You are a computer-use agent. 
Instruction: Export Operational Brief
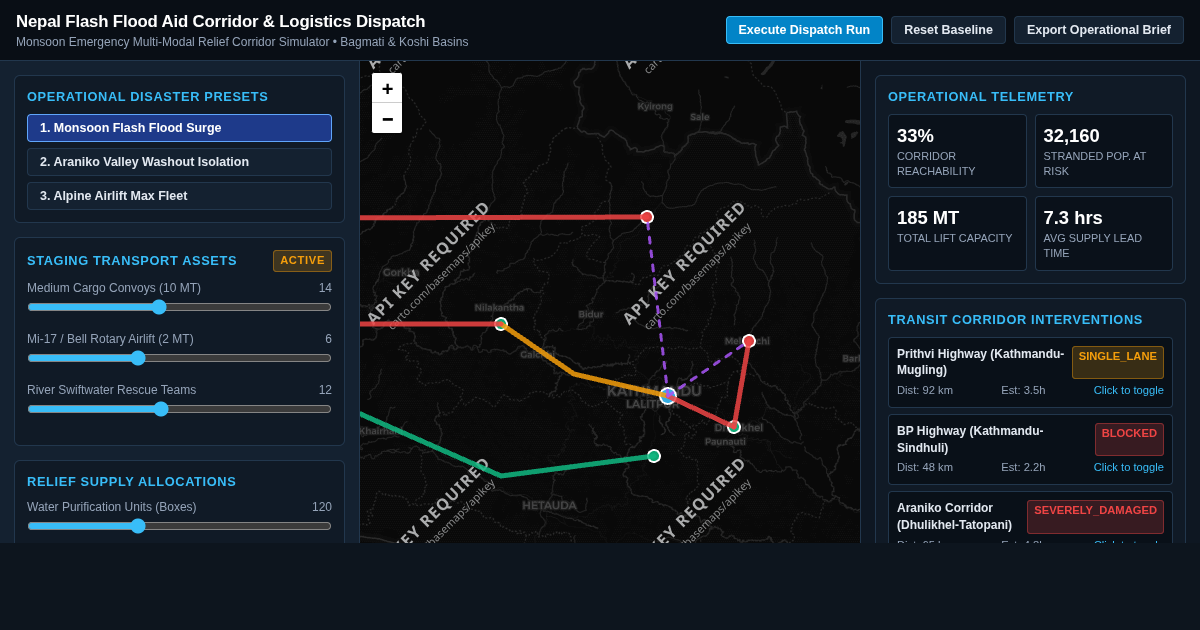1099,30
